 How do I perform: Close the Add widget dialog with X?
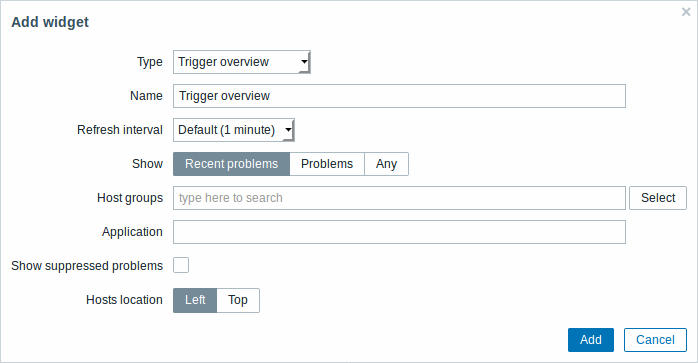[x=686, y=12]
